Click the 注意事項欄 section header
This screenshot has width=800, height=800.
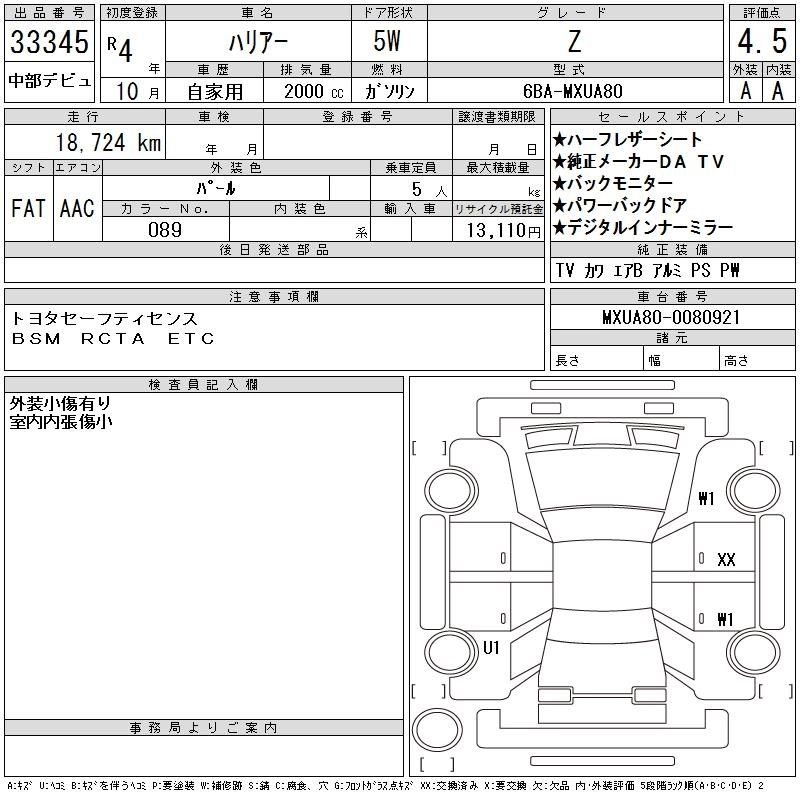coord(273,297)
